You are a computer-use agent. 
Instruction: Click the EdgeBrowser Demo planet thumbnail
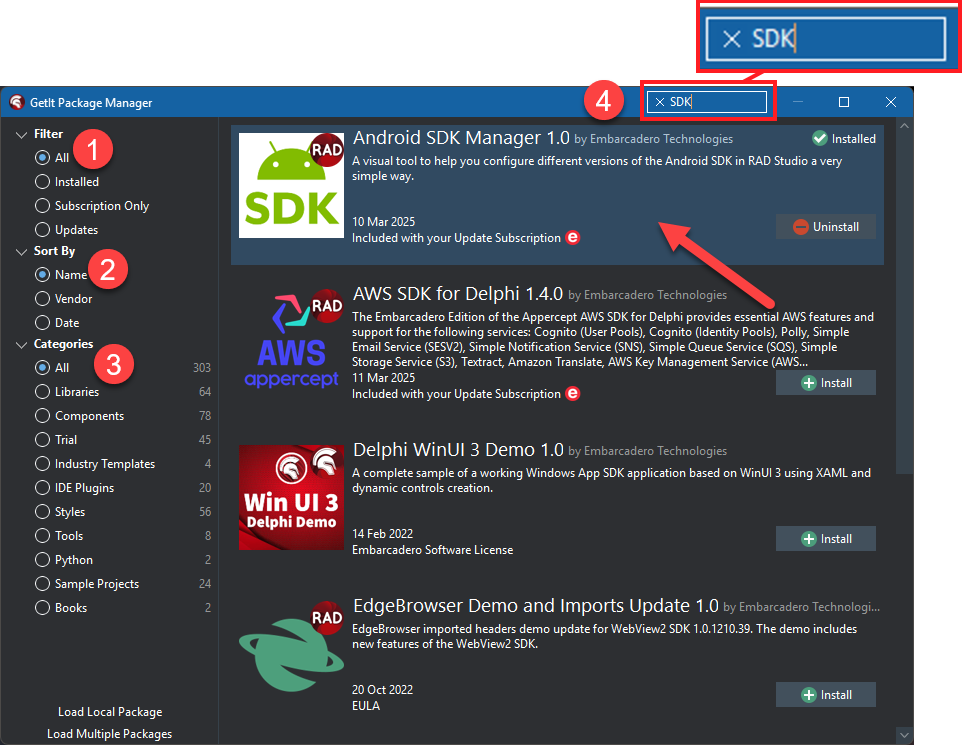291,653
